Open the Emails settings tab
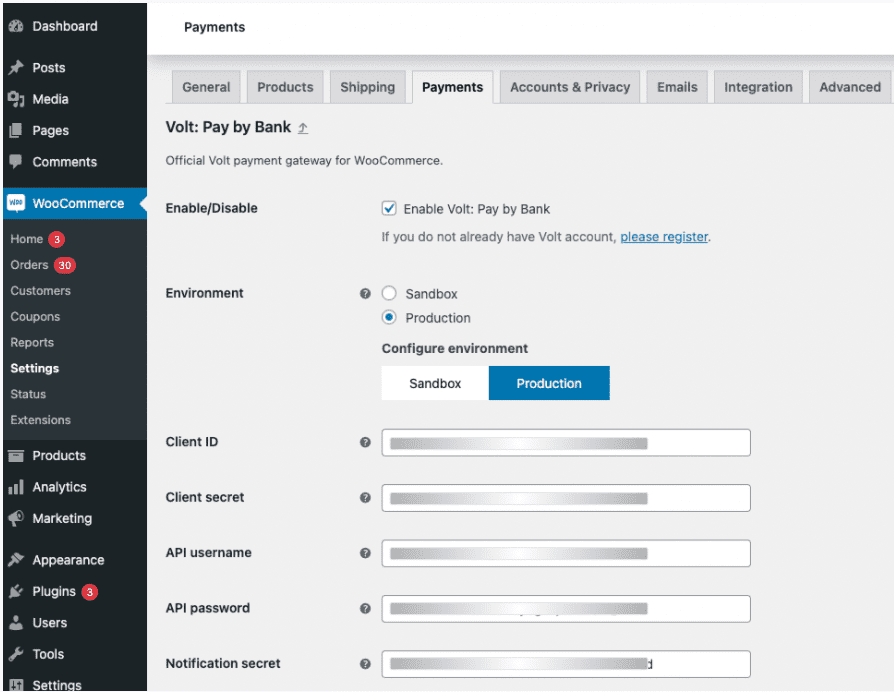 [x=677, y=87]
